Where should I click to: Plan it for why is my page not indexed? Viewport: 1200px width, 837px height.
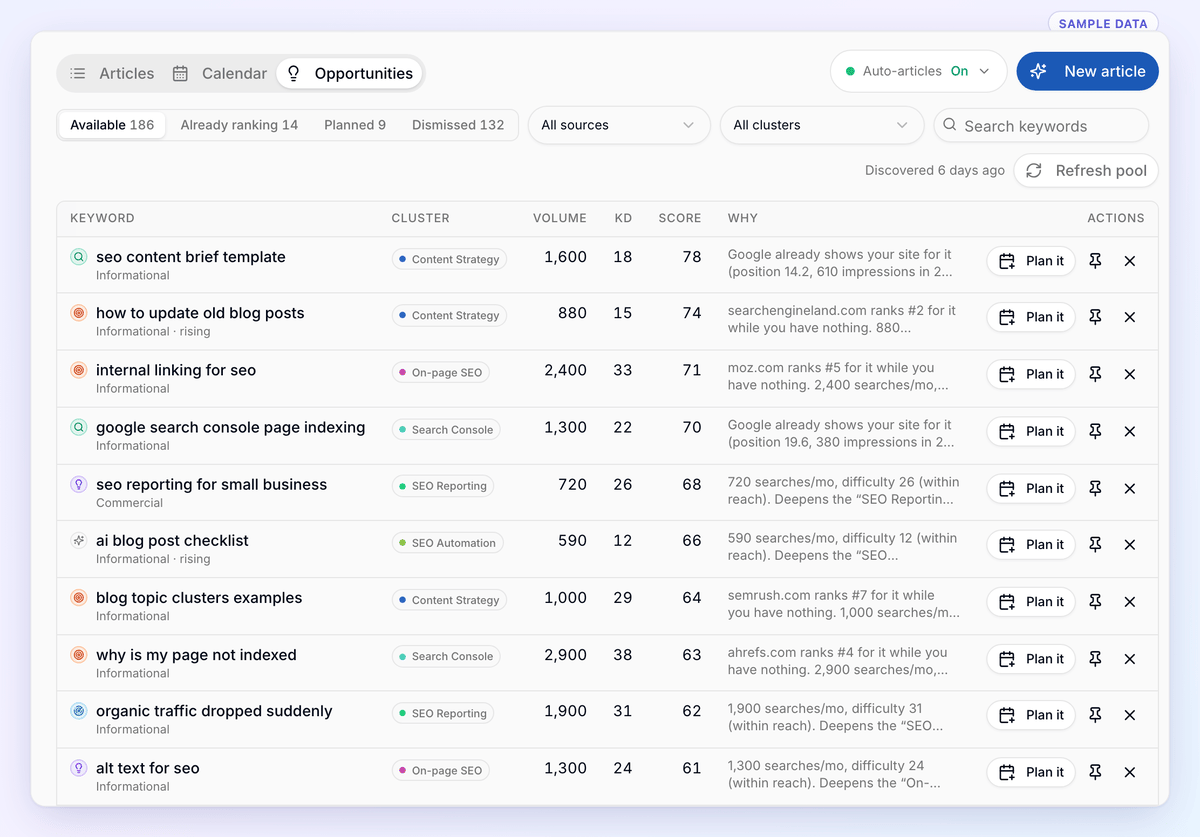(1031, 659)
